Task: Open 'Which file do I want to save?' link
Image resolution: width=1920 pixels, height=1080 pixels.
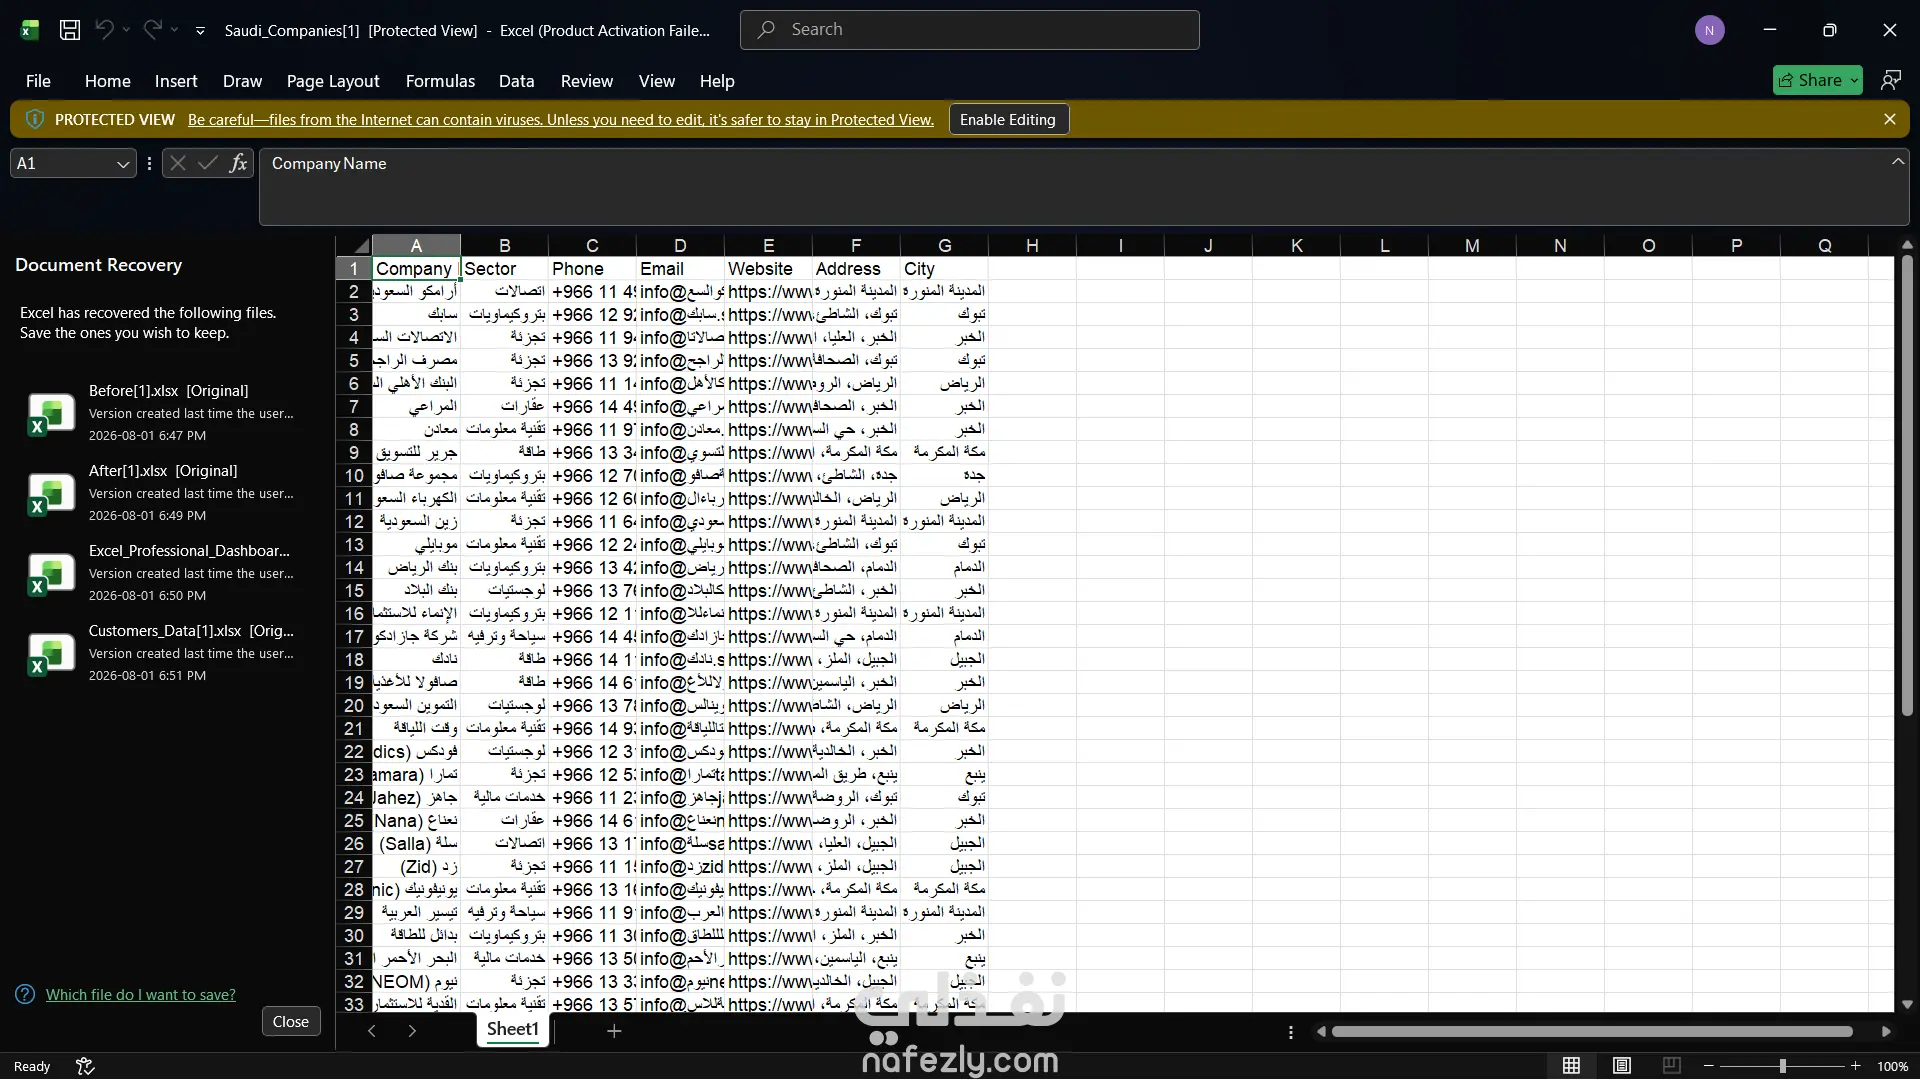Action: click(x=141, y=995)
